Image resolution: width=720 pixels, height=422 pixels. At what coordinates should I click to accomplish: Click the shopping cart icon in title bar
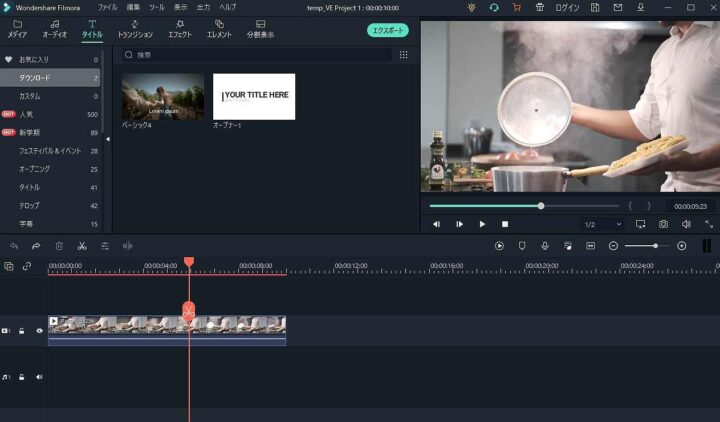[x=516, y=7]
